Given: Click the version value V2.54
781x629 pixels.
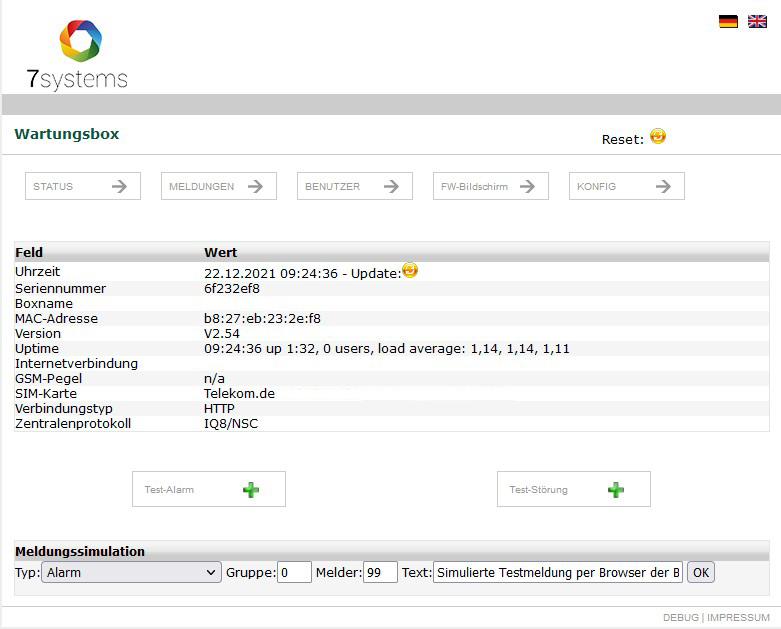Looking at the screenshot, I should [x=222, y=334].
